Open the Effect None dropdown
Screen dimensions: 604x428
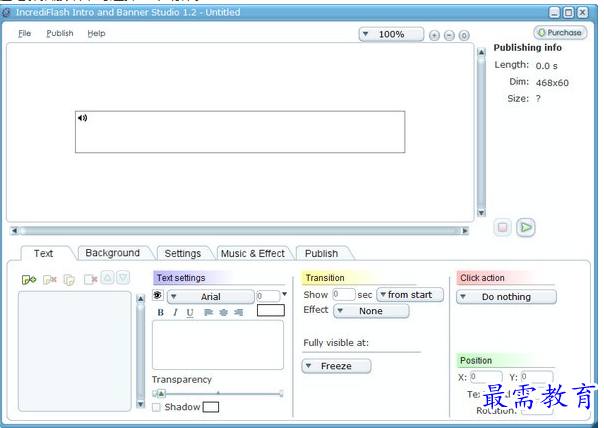coord(371,311)
